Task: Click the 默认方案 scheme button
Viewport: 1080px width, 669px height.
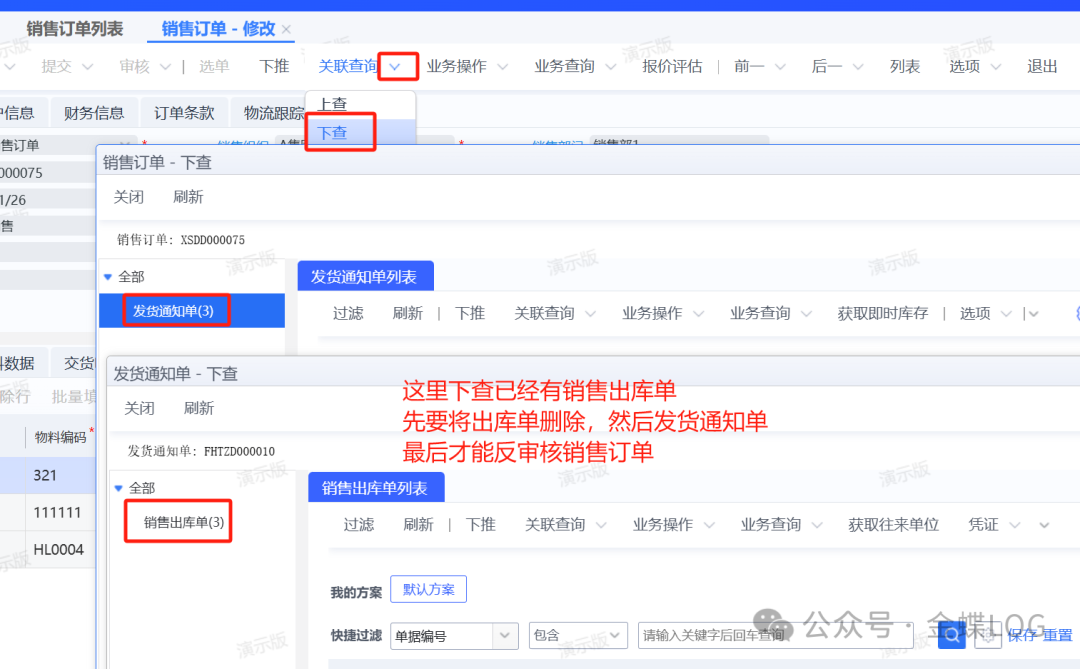Action: [x=428, y=589]
